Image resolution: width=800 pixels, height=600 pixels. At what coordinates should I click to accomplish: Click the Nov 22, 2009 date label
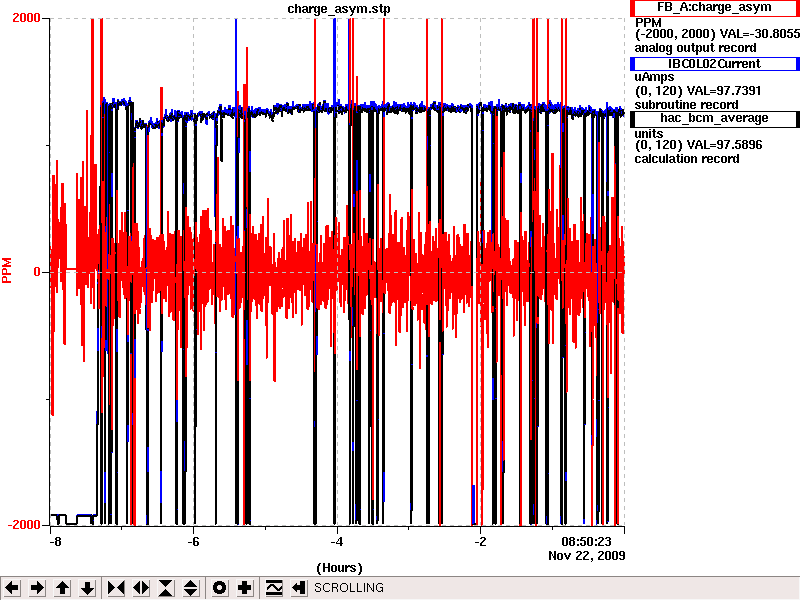point(587,555)
